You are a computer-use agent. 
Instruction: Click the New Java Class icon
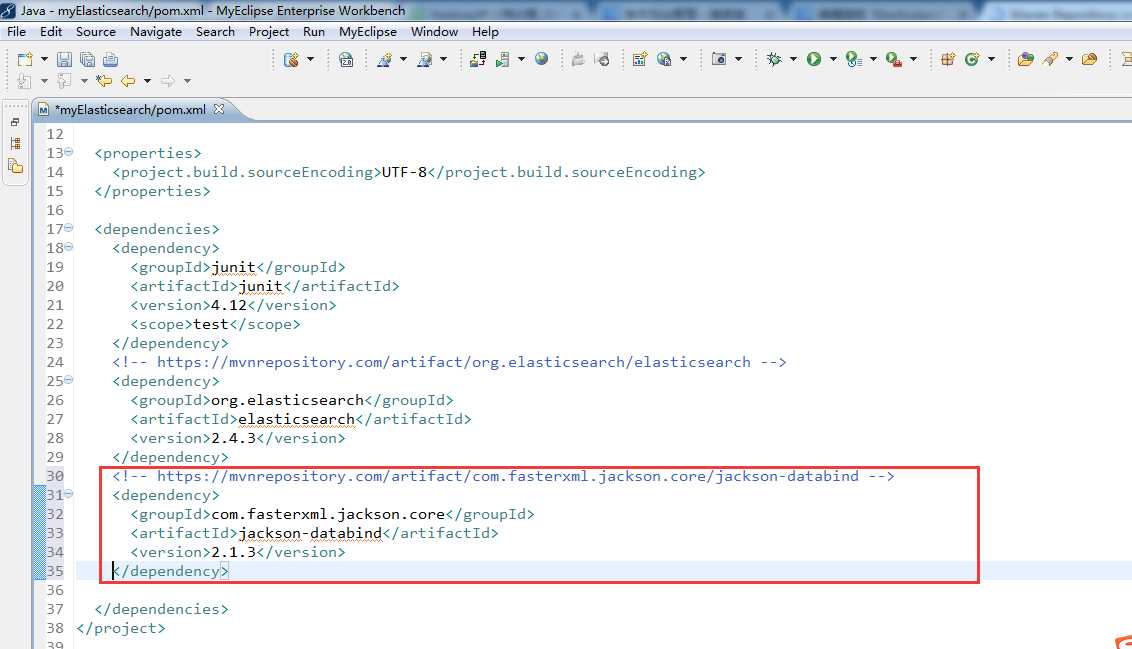click(972, 59)
